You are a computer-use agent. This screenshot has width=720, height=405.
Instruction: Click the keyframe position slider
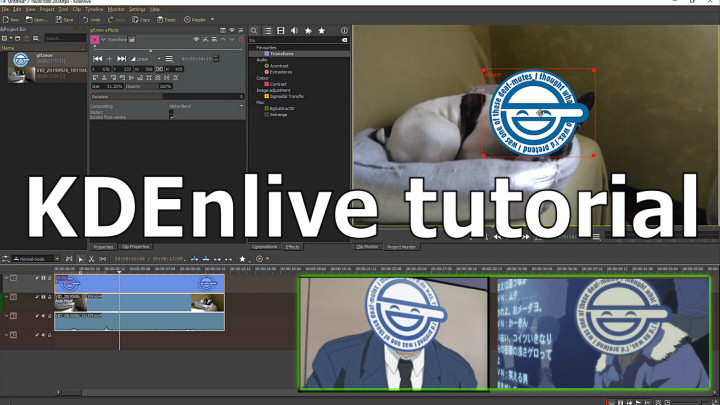[x=168, y=49]
